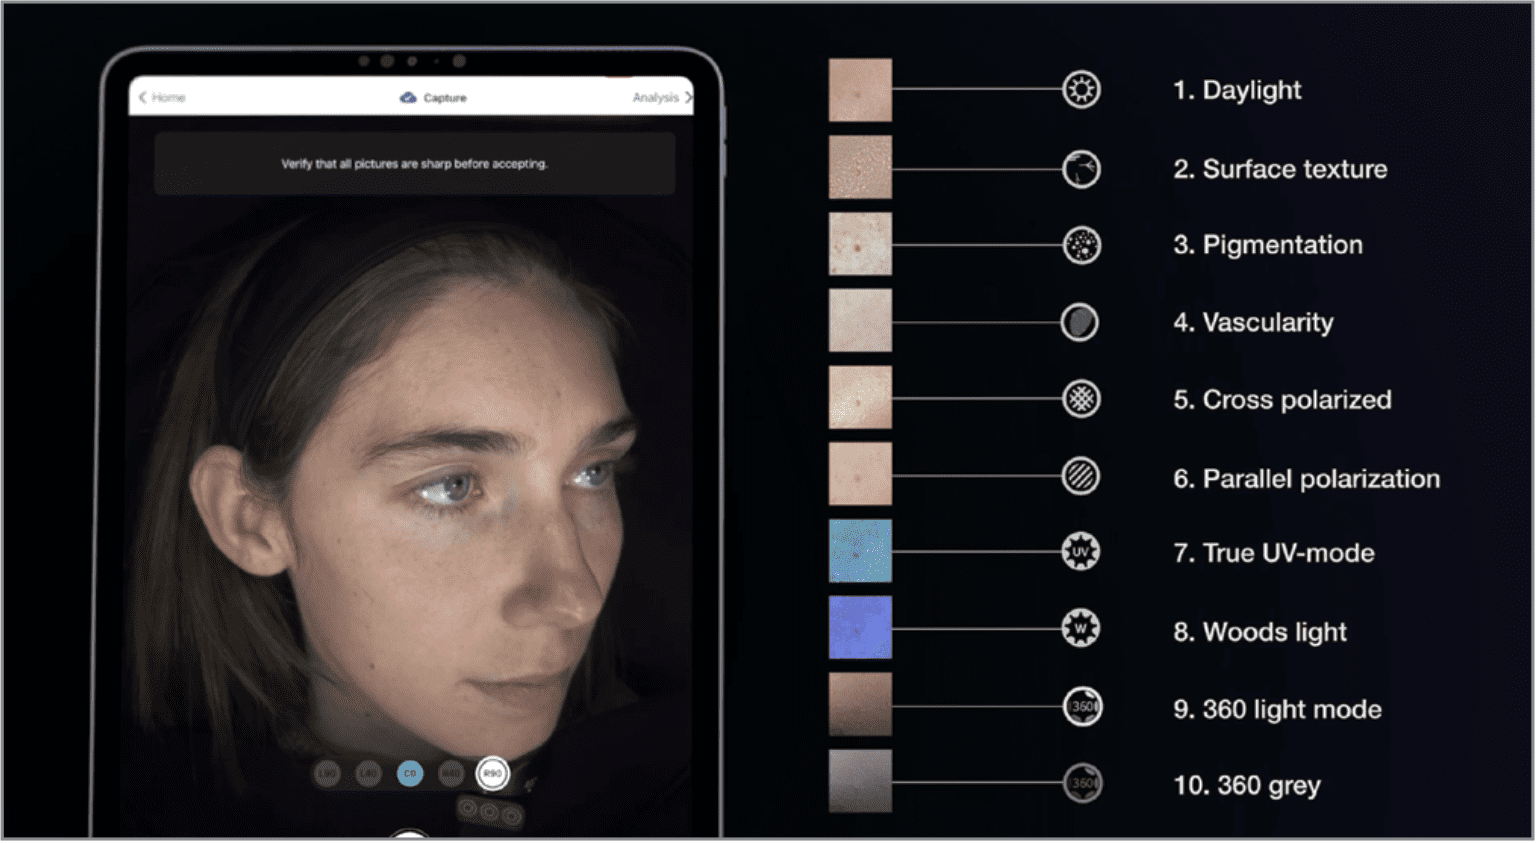Open the Vascularity skin thumbnail
Screen dimensions: 1537x843
coord(860,321)
